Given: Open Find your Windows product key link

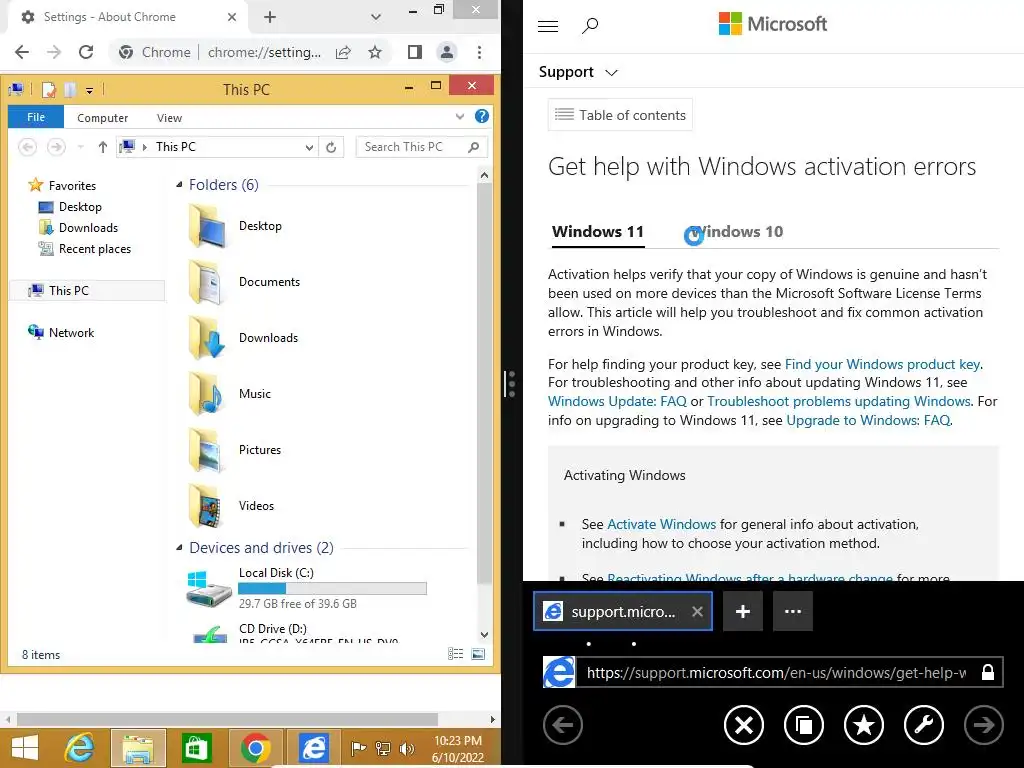Looking at the screenshot, I should click(x=882, y=364).
